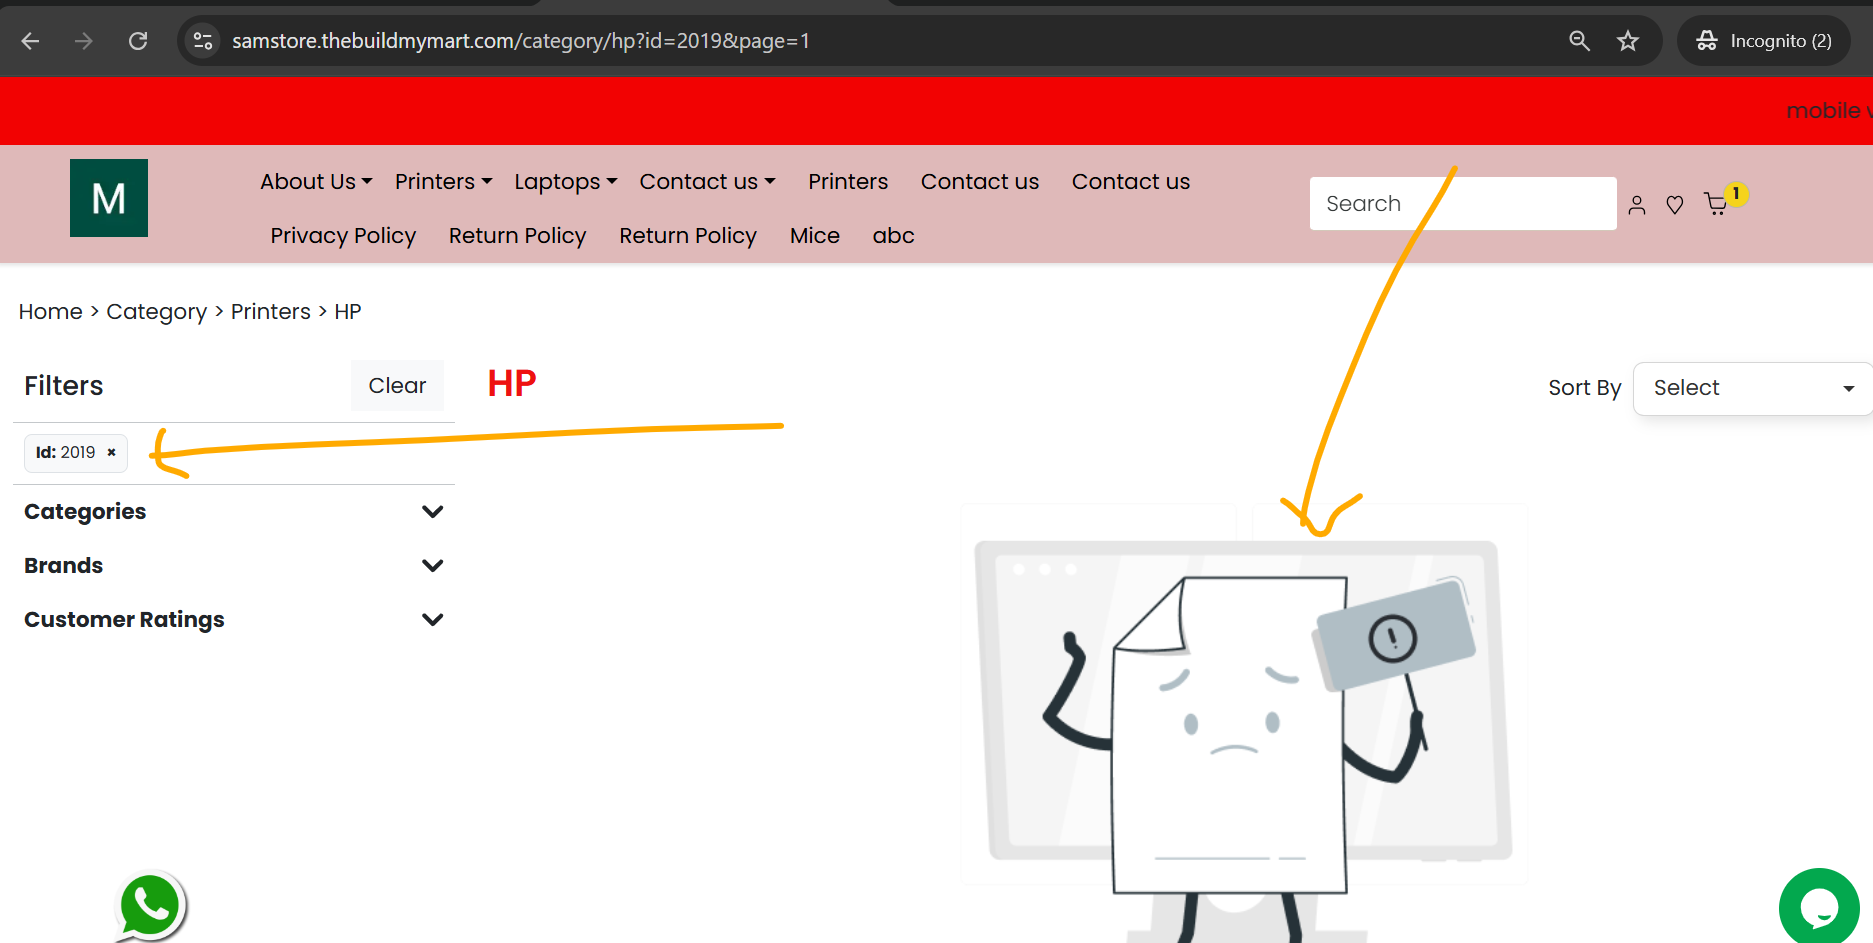Open the green live chat bubble
This screenshot has height=943, width=1873.
1819,908
